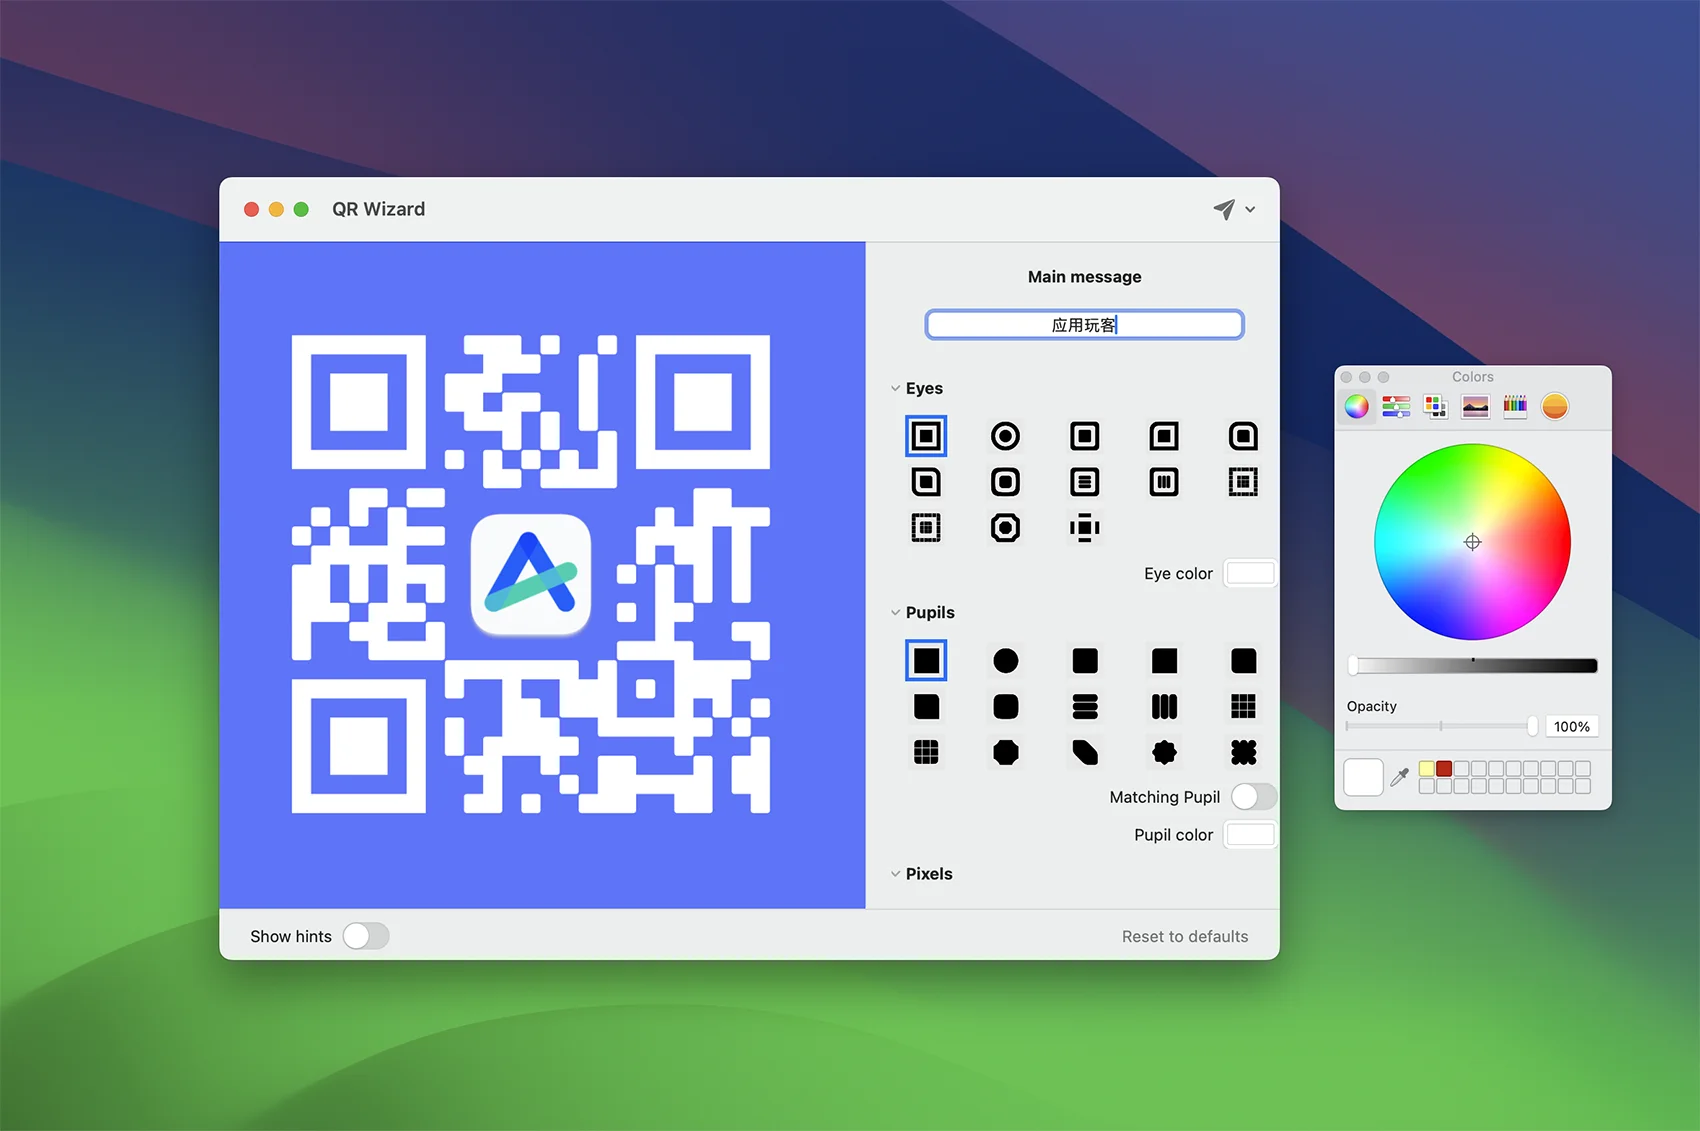
Task: Choose the vertical bars pupil shape
Action: click(x=1164, y=707)
